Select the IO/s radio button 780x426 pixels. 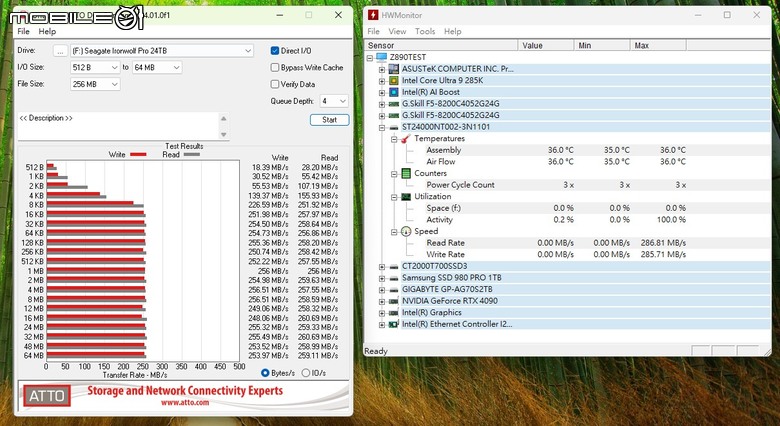click(306, 373)
